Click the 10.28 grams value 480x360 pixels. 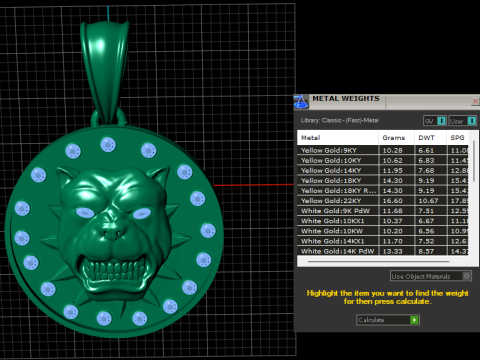click(x=393, y=150)
